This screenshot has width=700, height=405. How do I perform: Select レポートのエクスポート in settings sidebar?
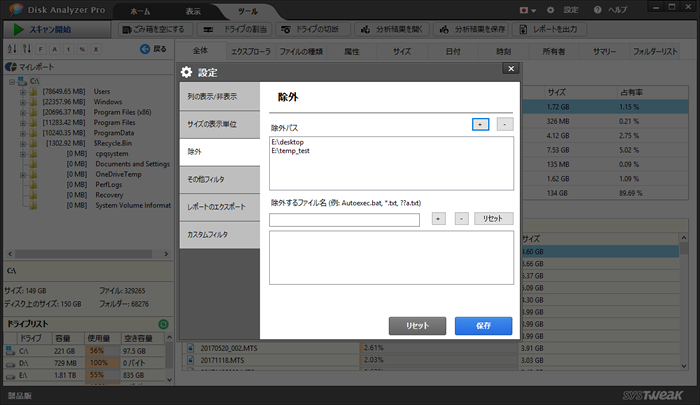pyautogui.click(x=220, y=207)
